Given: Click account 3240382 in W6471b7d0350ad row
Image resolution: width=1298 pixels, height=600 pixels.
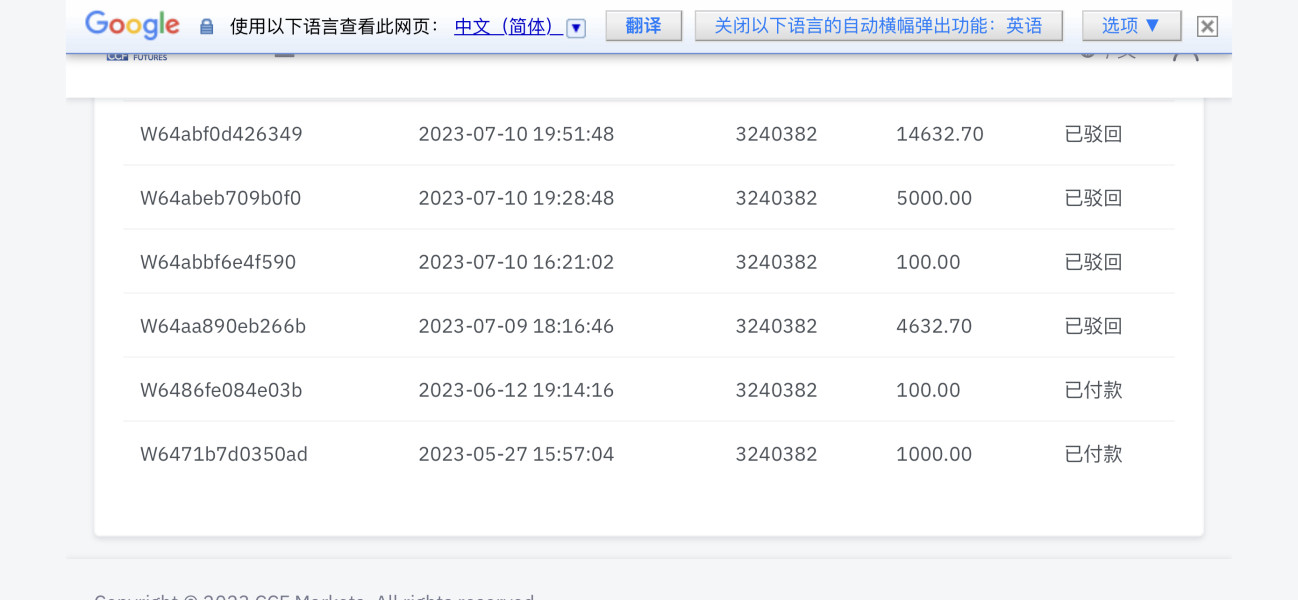Looking at the screenshot, I should click(776, 454).
